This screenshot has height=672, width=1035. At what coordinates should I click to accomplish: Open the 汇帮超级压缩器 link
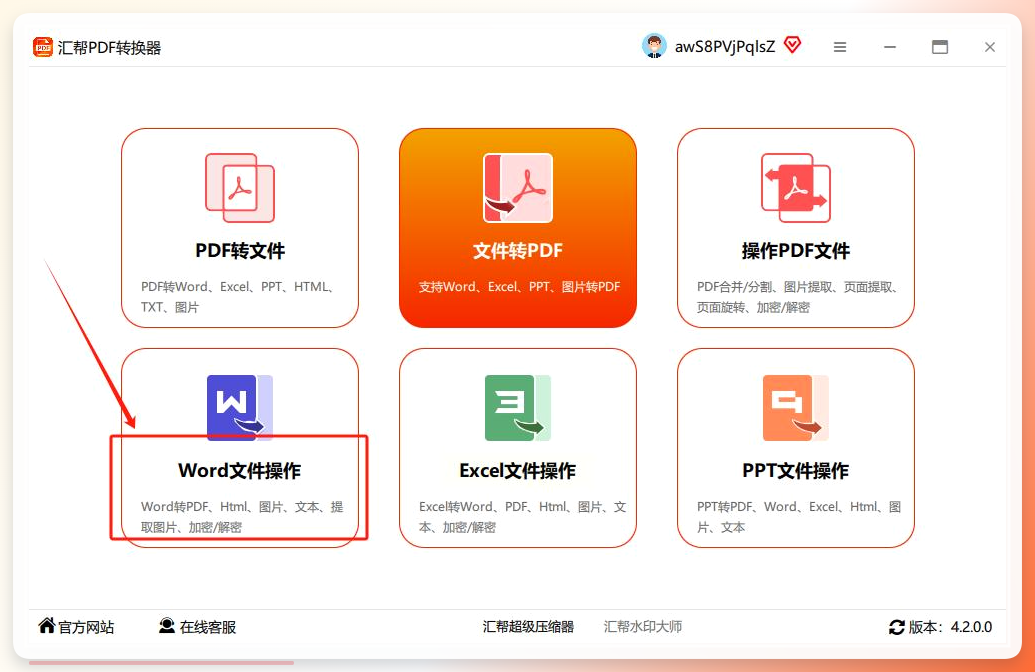pyautogui.click(x=528, y=626)
